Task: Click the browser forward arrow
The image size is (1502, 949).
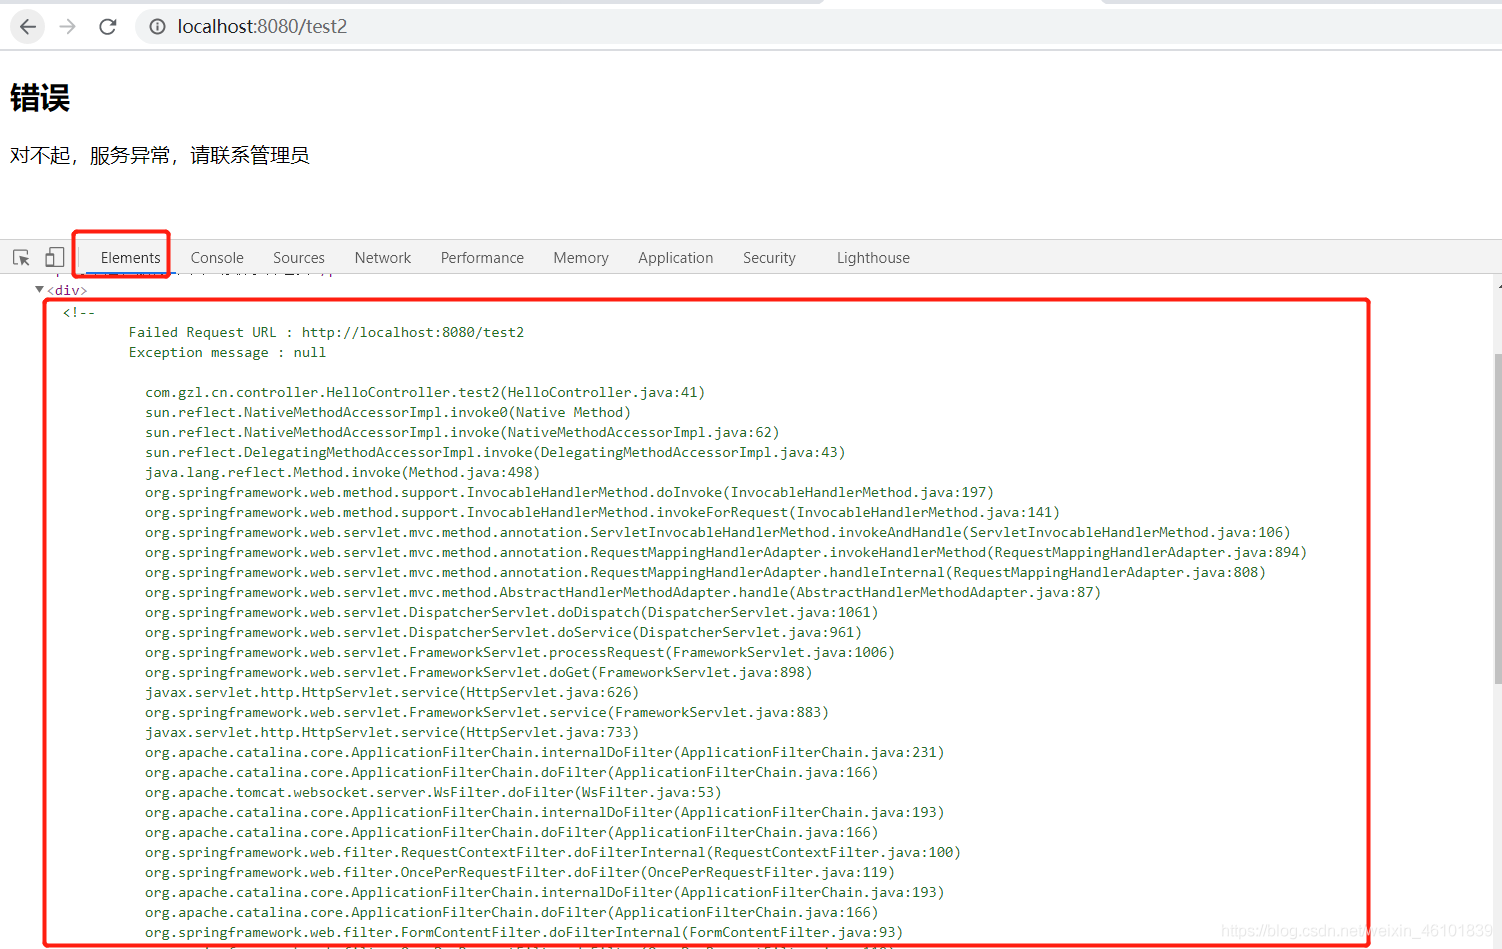Action: 68,27
